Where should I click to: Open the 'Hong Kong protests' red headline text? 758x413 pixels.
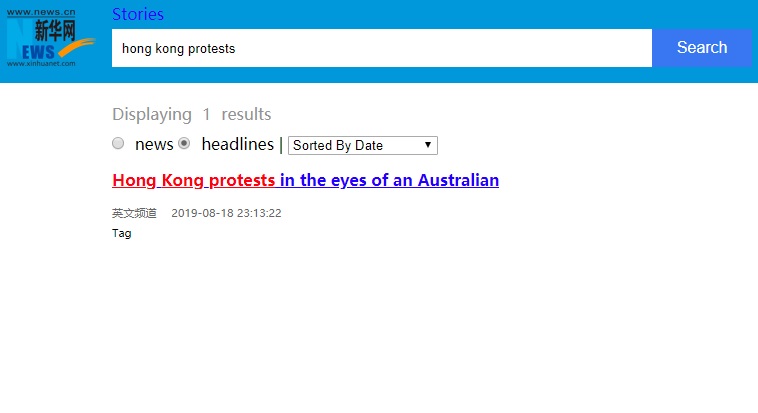pos(193,180)
